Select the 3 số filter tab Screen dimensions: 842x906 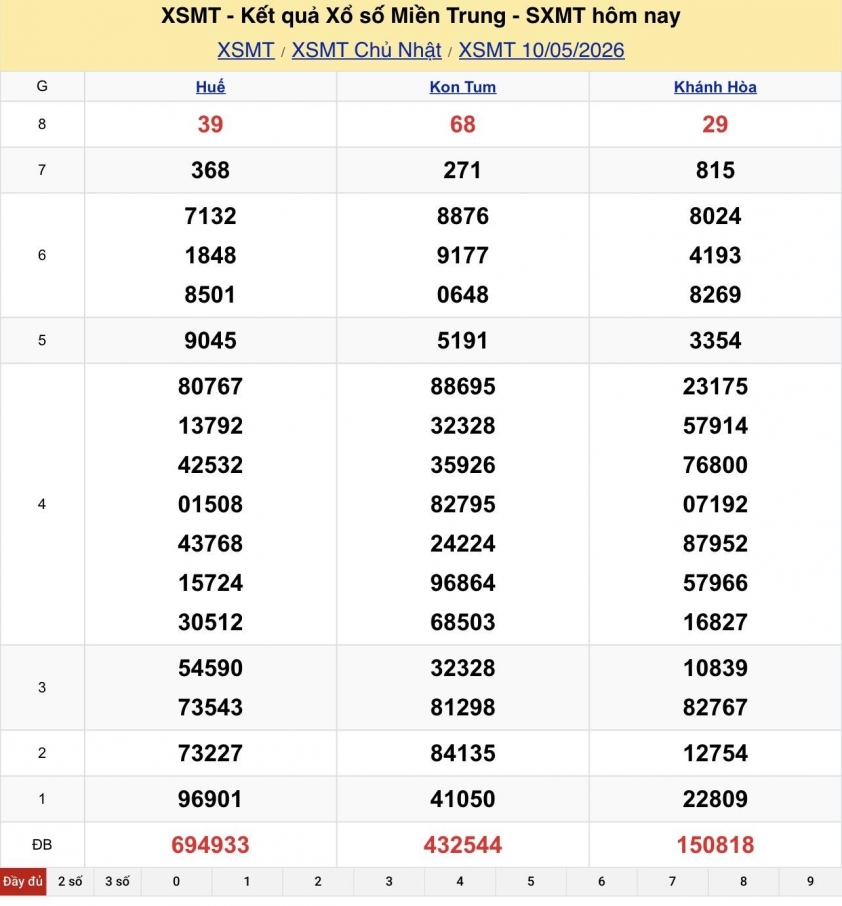click(117, 882)
